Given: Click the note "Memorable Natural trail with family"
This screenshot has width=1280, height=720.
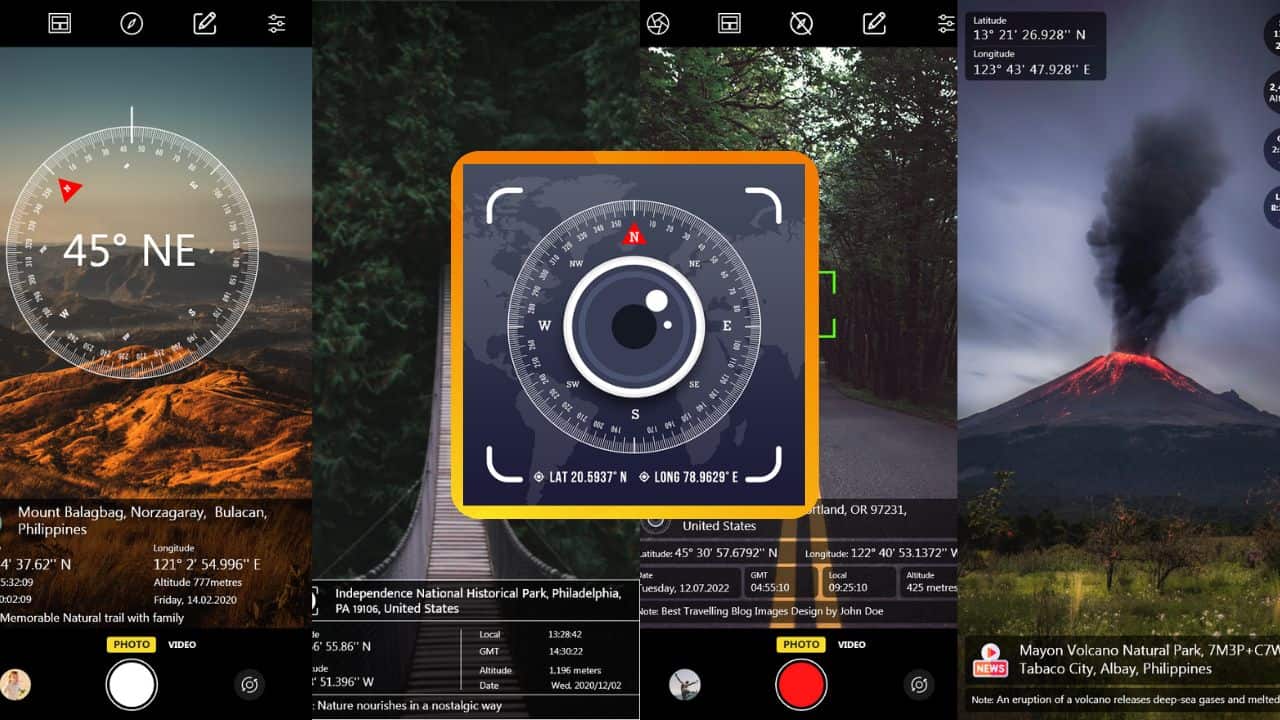Looking at the screenshot, I should [x=92, y=618].
